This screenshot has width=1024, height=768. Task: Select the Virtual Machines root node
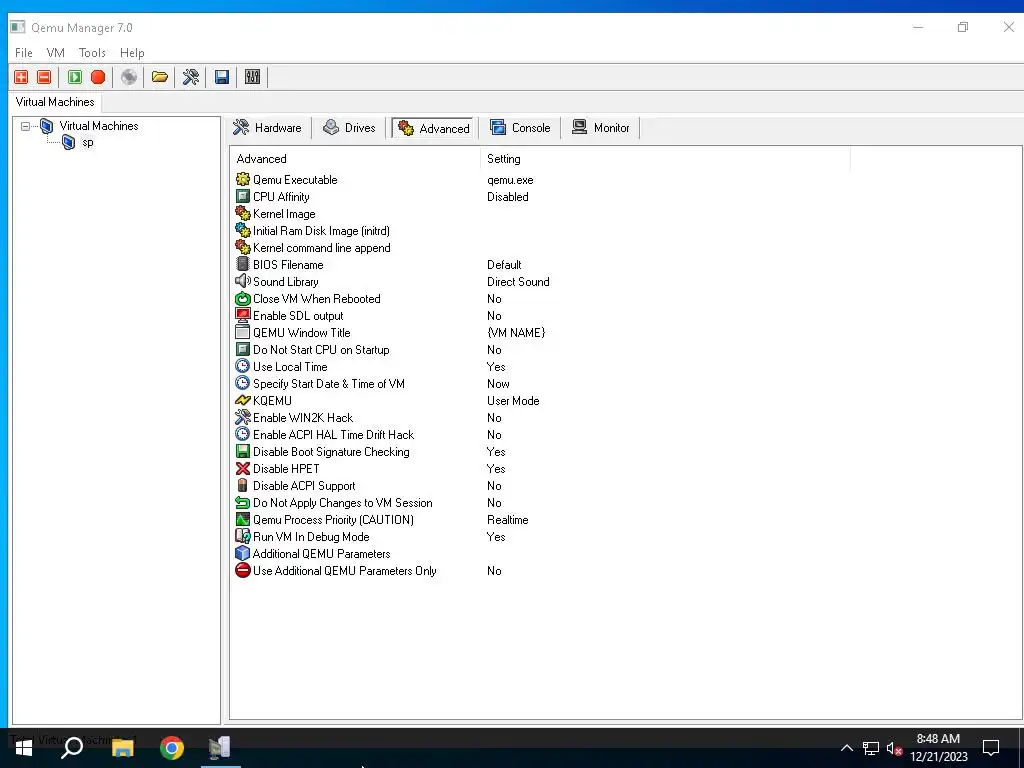click(99, 126)
